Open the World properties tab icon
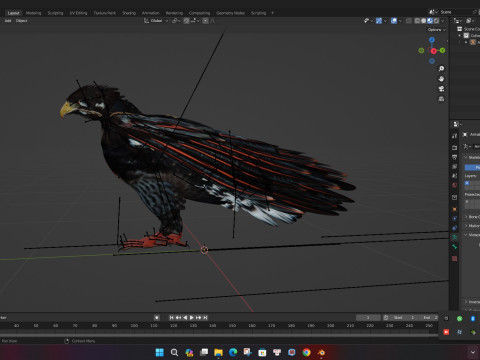The width and height of the screenshot is (480, 360). (x=455, y=185)
